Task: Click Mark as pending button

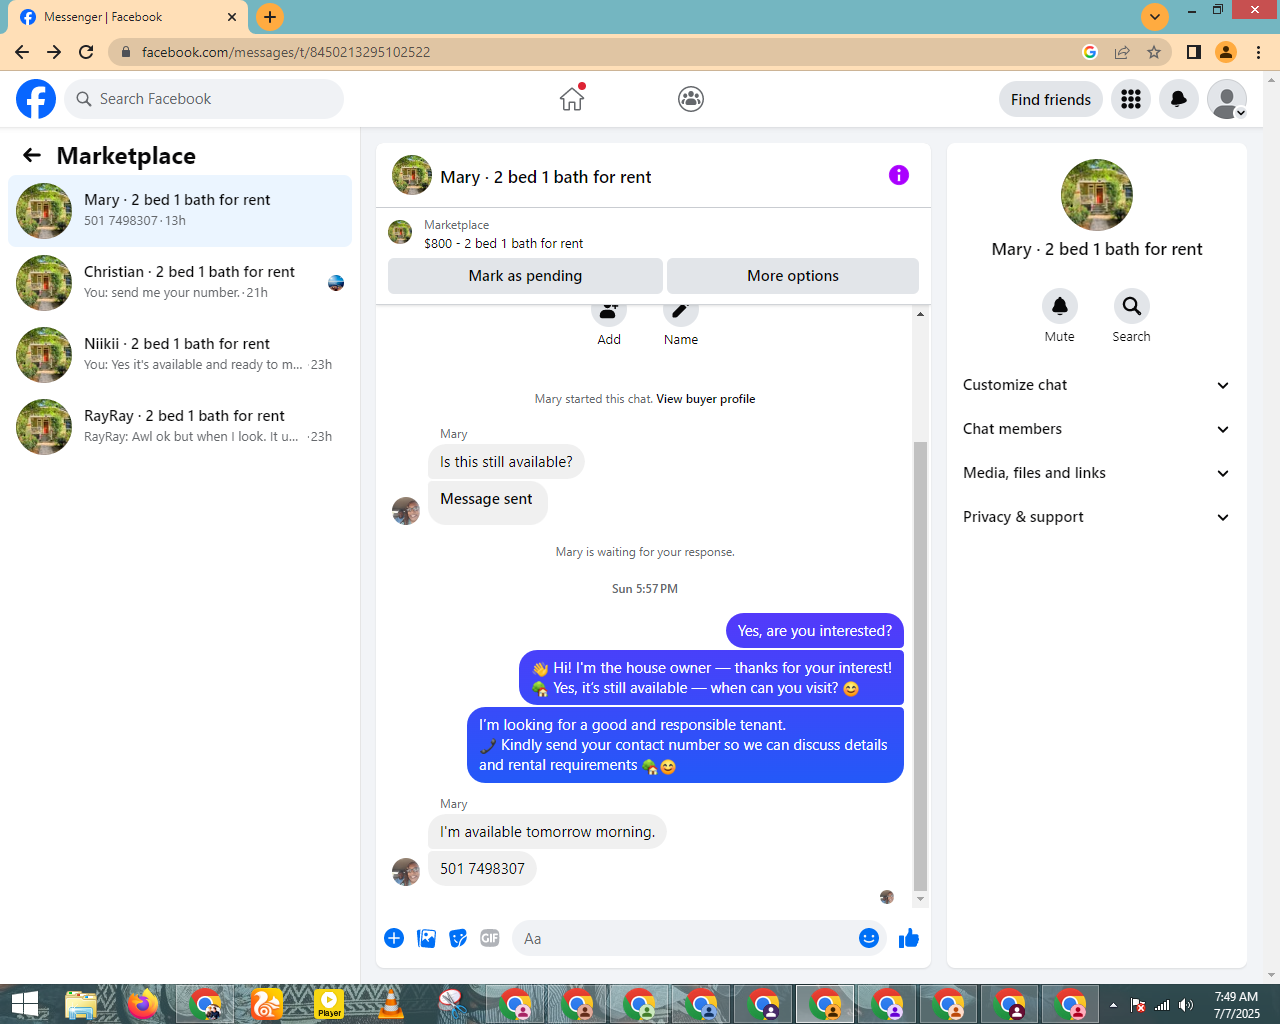Action: pos(525,276)
